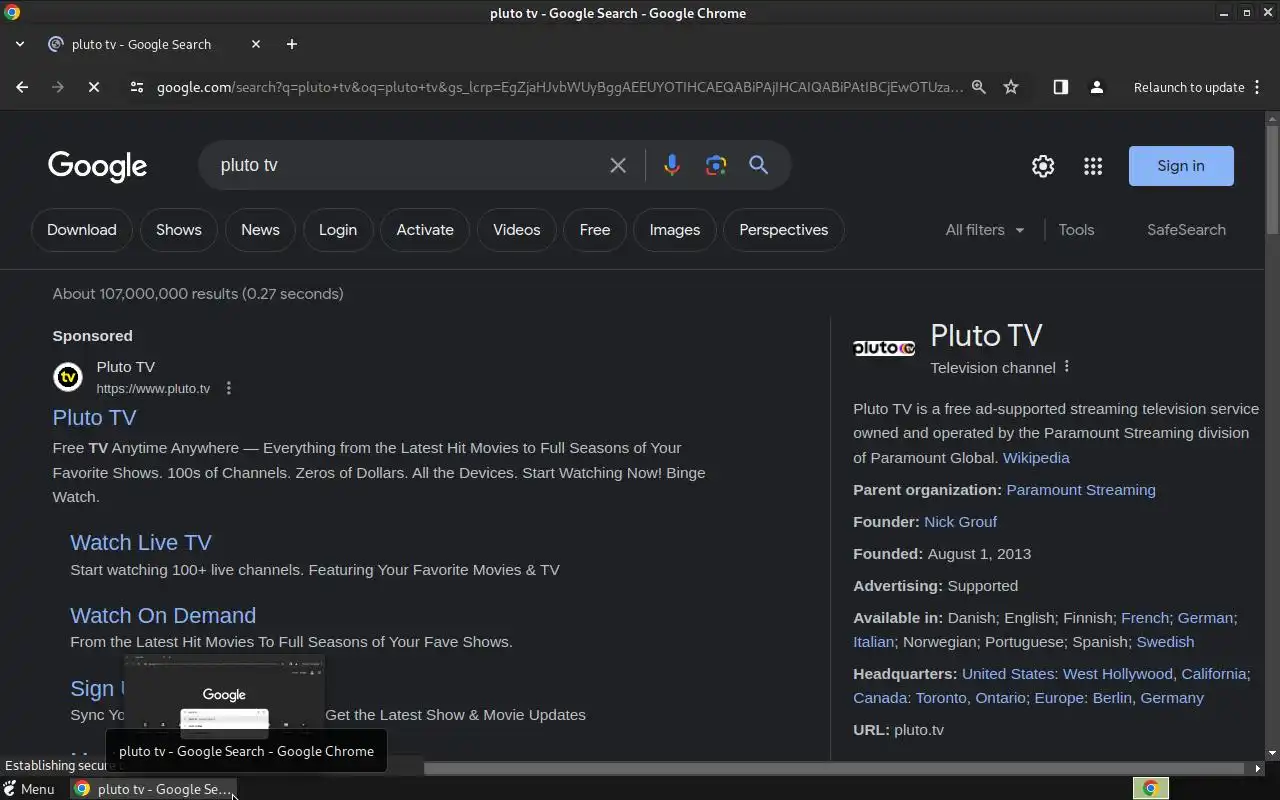Stop loading the page

(x=93, y=87)
